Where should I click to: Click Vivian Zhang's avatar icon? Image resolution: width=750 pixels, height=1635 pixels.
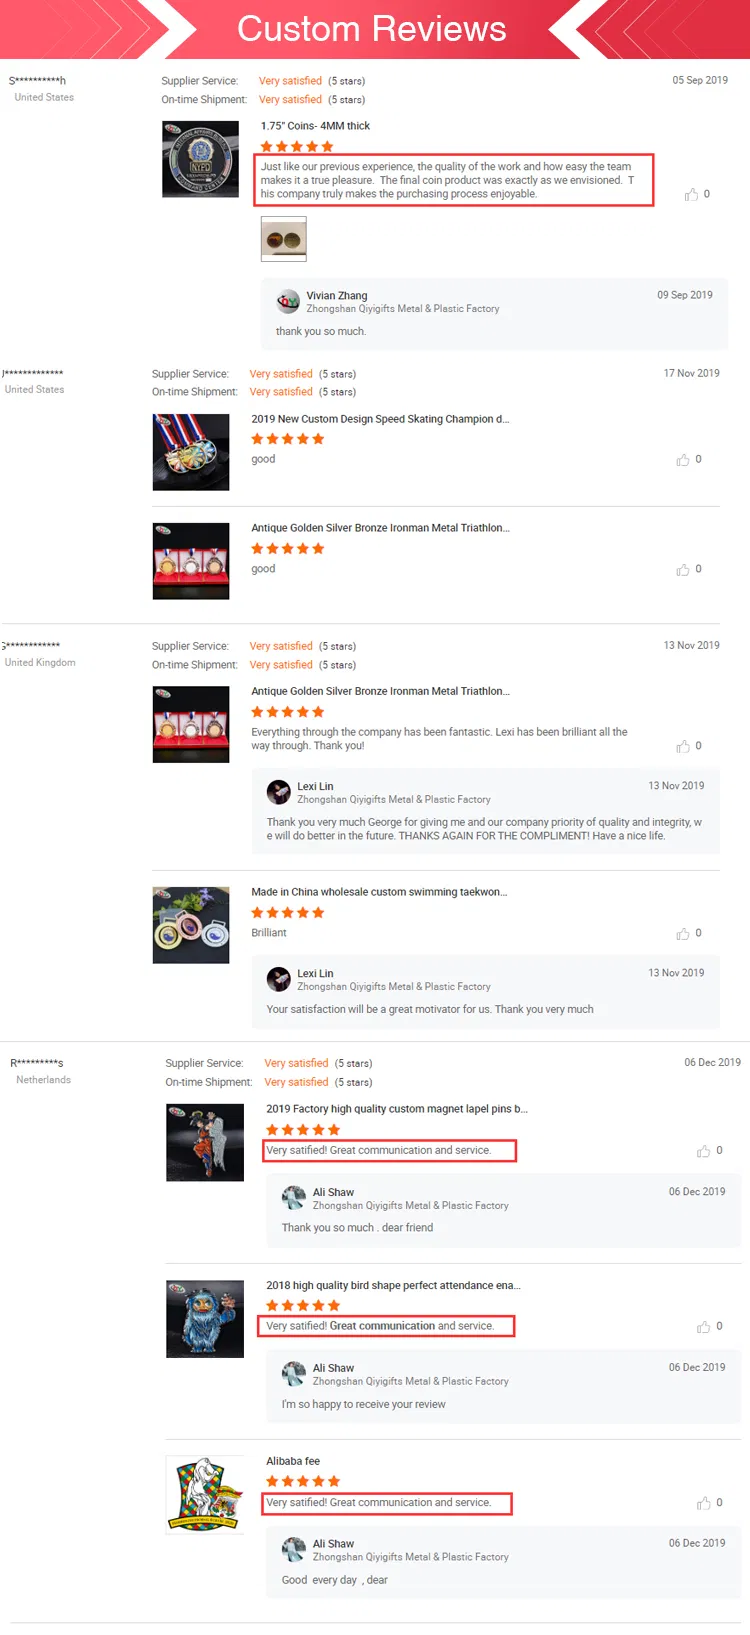(x=288, y=301)
